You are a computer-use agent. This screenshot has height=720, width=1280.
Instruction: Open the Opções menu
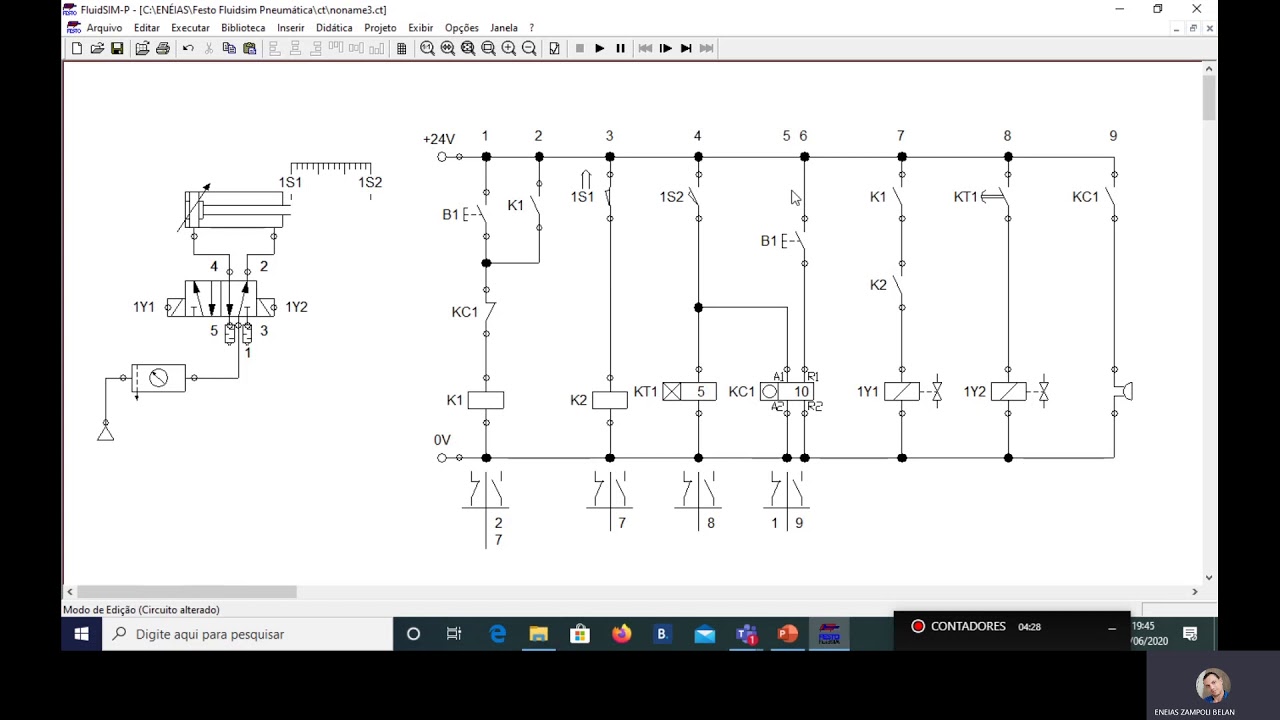click(x=461, y=28)
